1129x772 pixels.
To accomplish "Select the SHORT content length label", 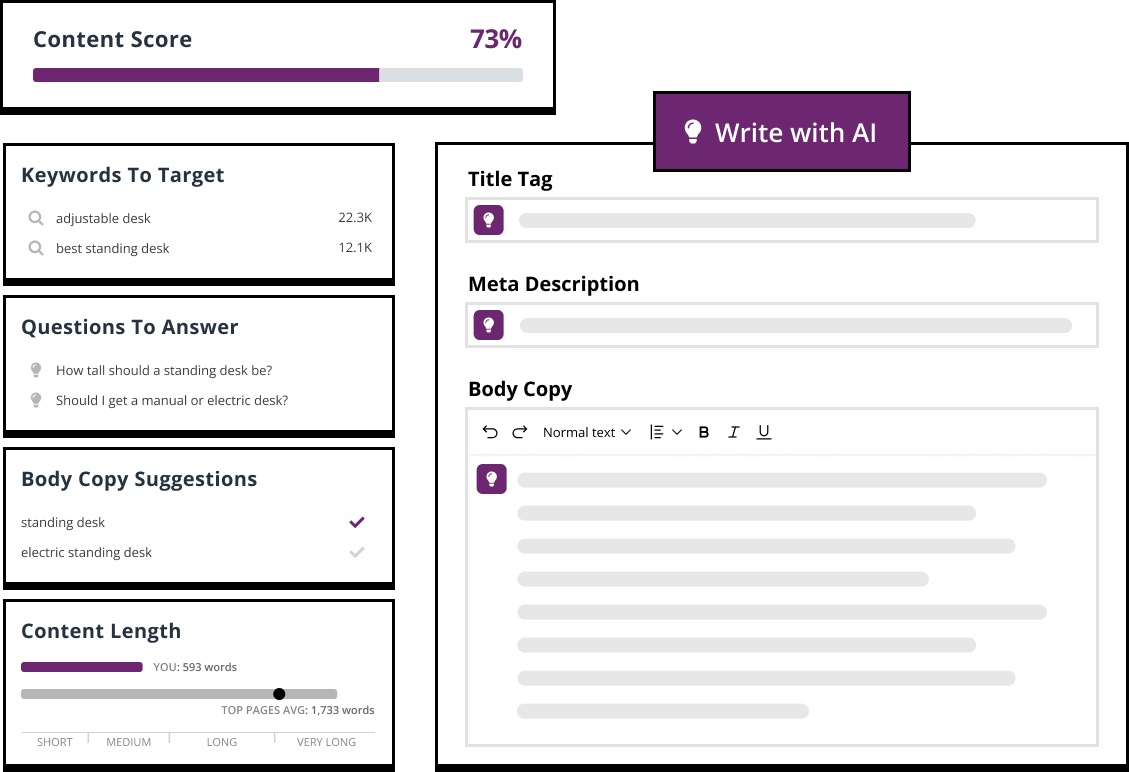I will click(x=54, y=741).
